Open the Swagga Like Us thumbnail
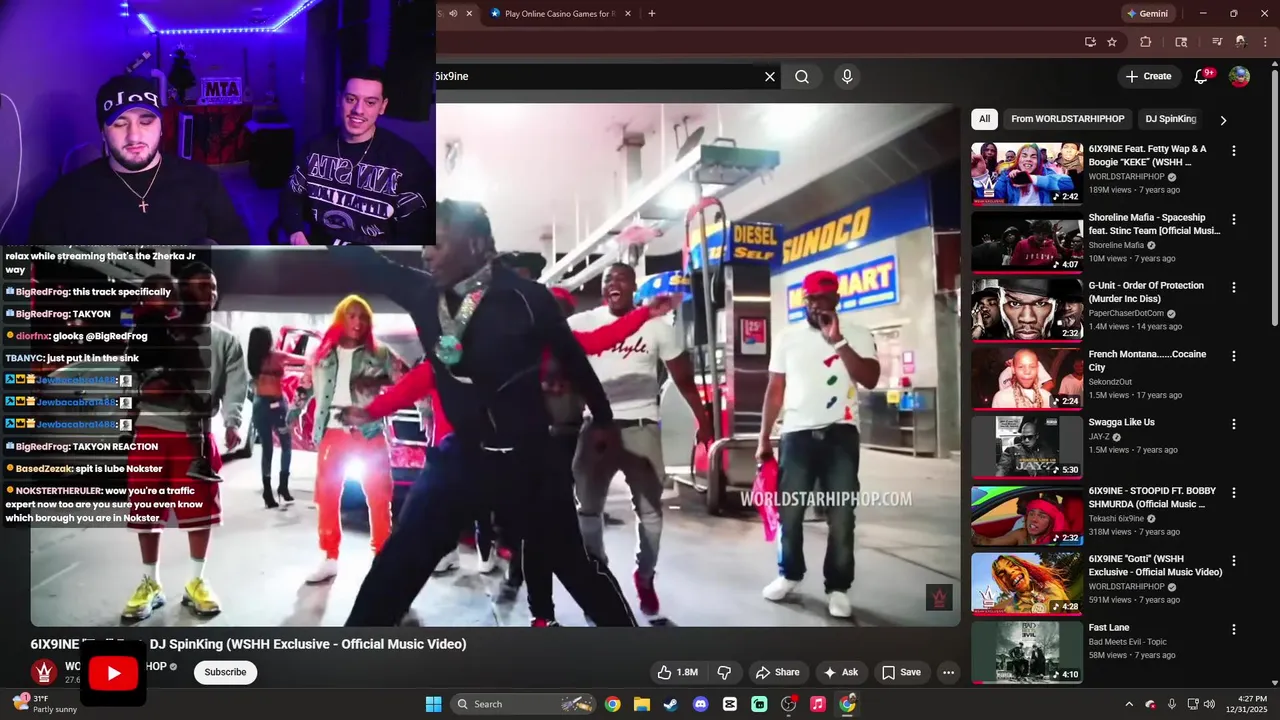This screenshot has width=1280, height=720. (1027, 447)
